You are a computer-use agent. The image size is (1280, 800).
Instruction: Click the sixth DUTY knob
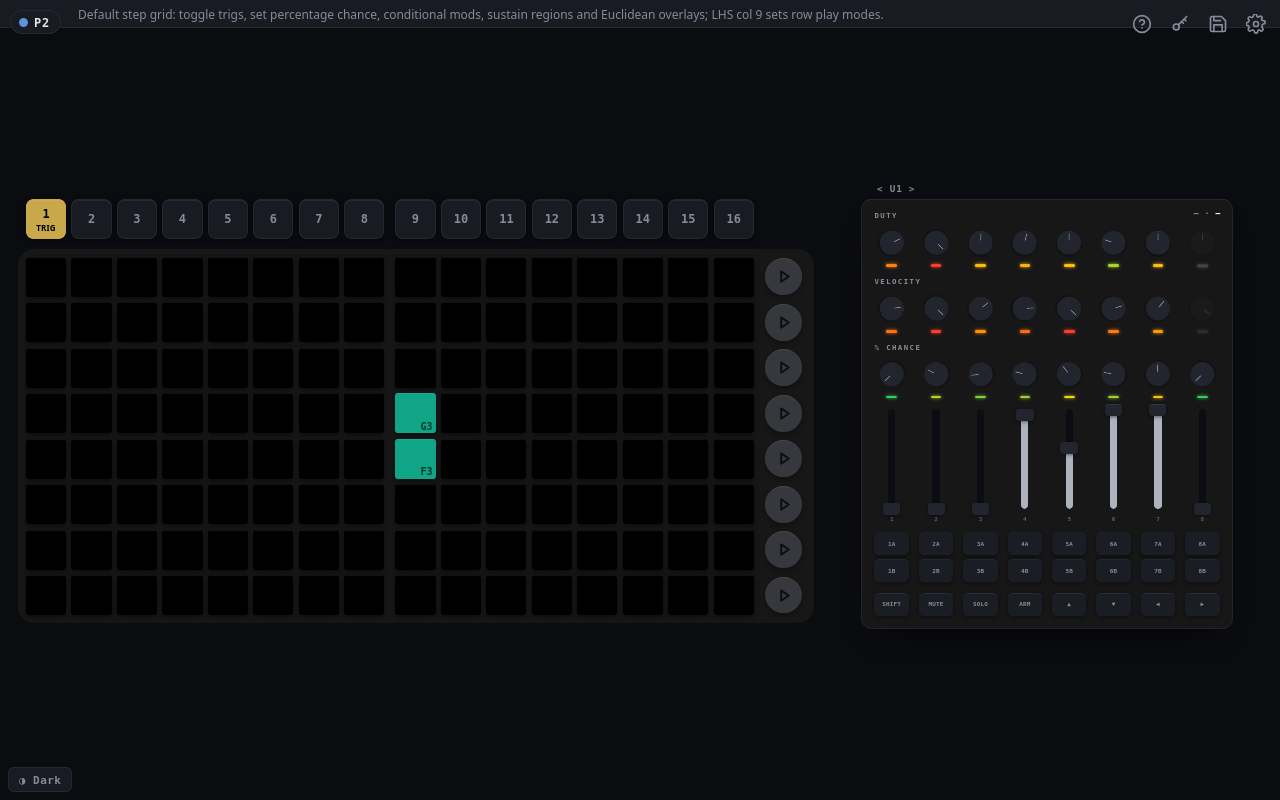(1113, 243)
